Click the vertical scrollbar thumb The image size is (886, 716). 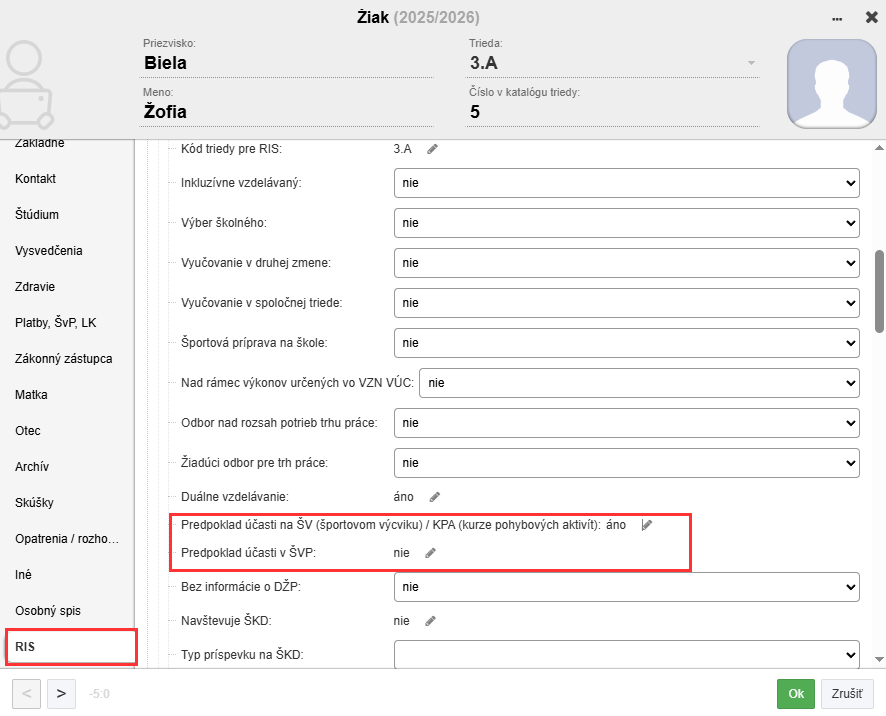click(x=879, y=290)
